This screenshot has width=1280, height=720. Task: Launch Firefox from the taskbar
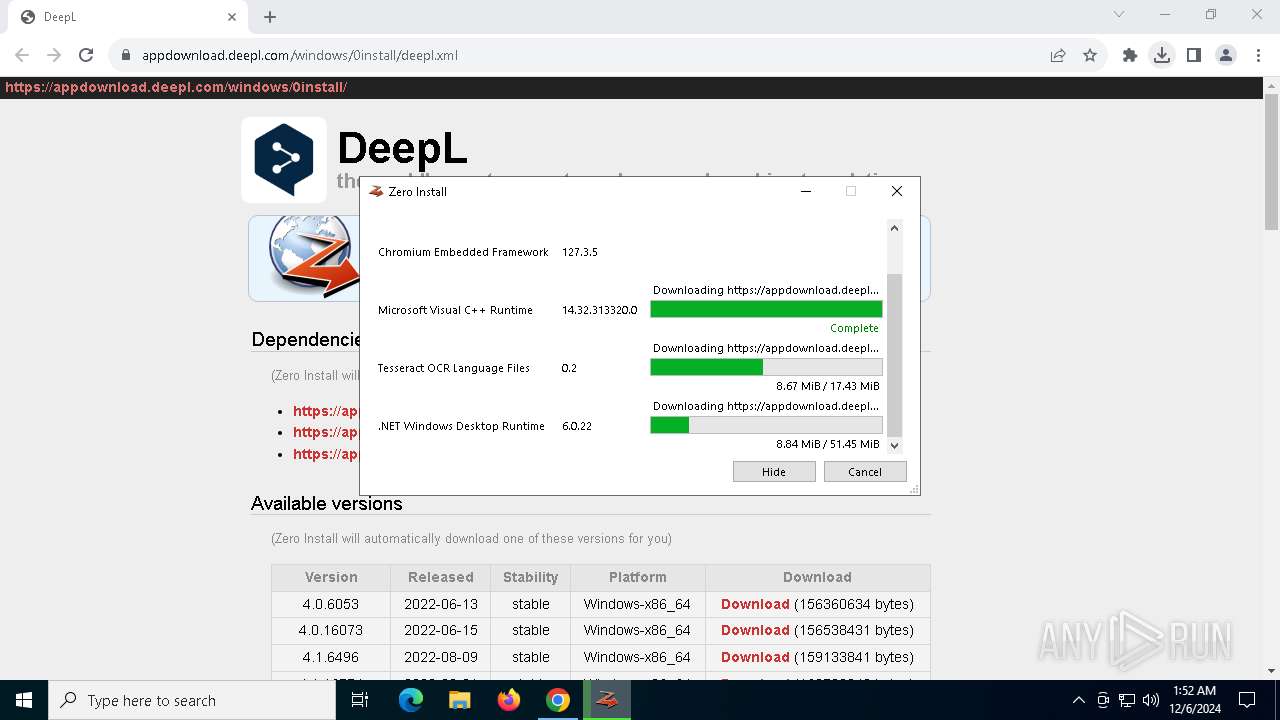point(509,700)
